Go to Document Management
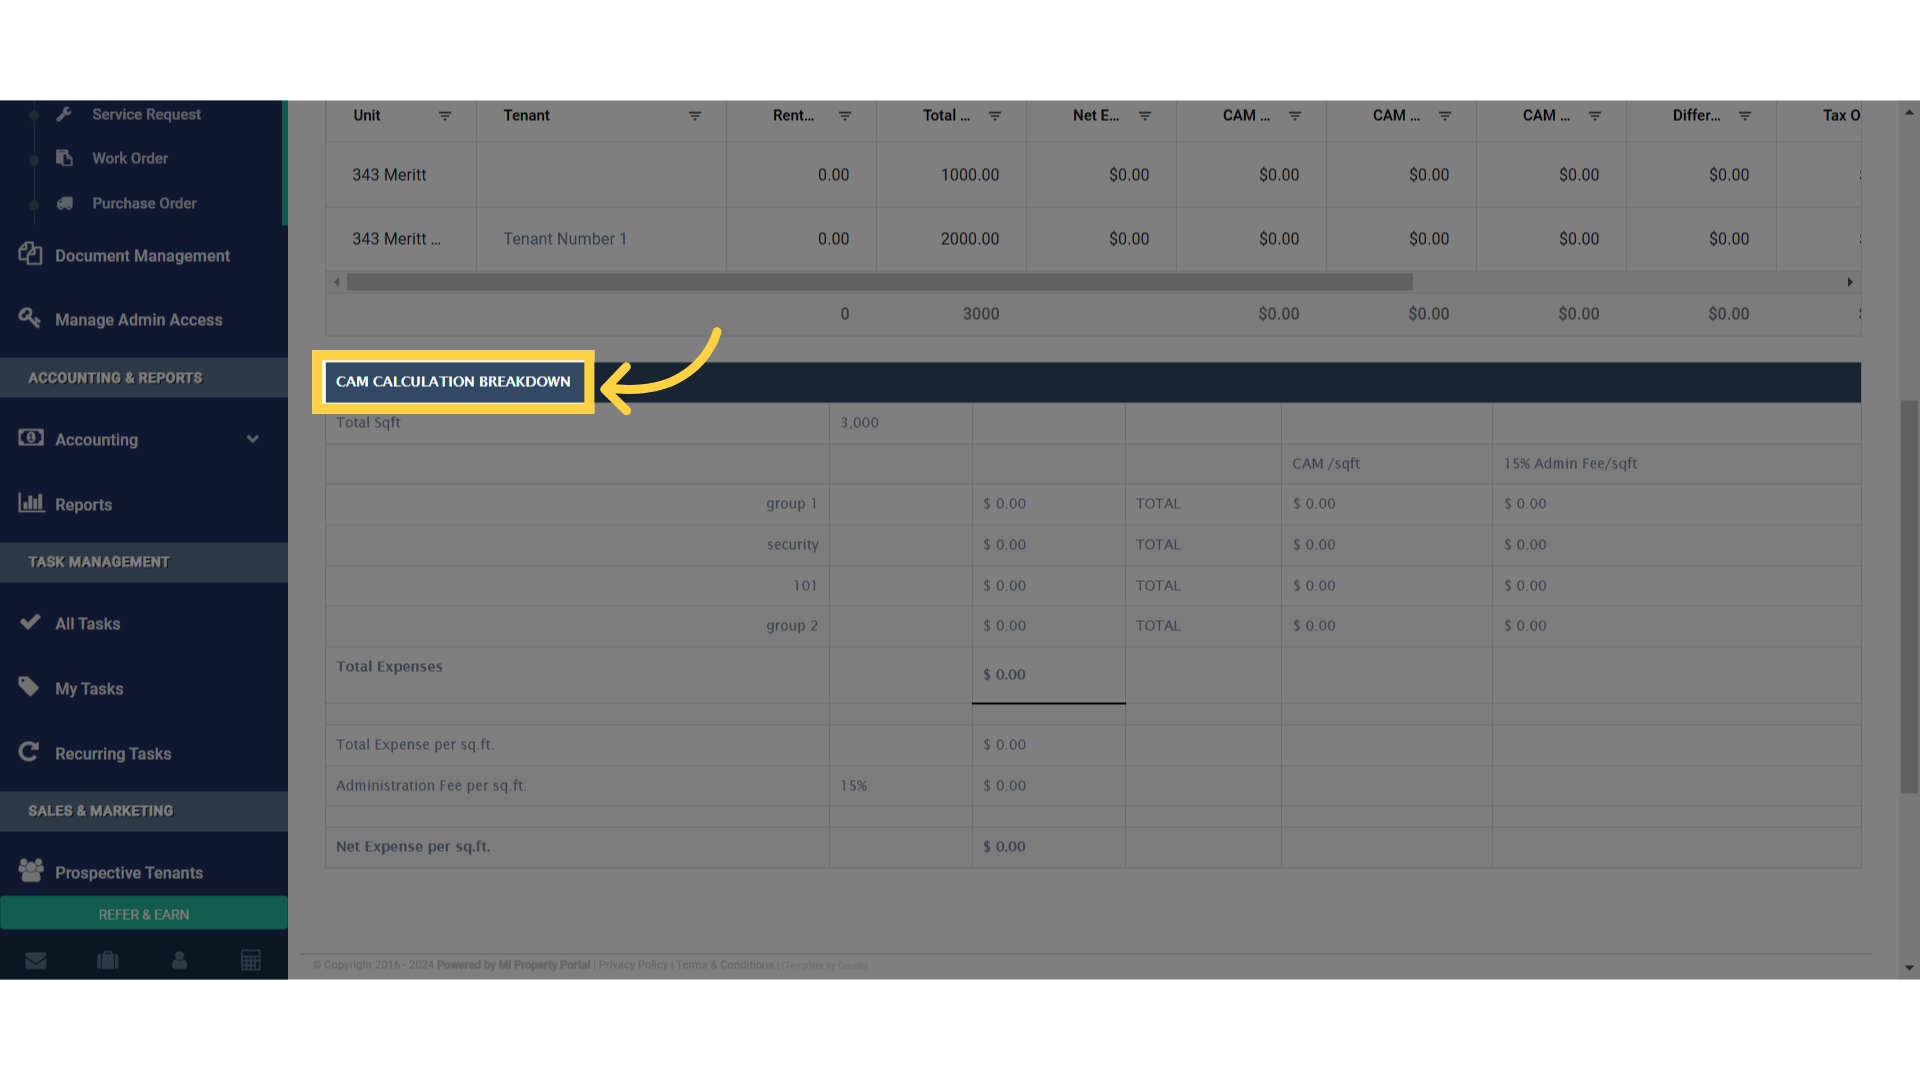Viewport: 1920px width, 1080px height. (142, 256)
